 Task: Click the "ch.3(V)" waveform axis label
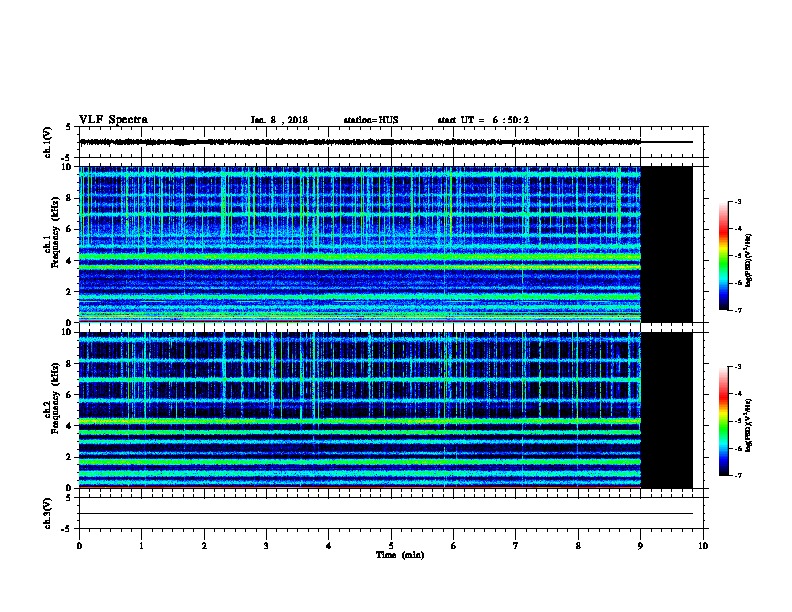(x=47, y=513)
